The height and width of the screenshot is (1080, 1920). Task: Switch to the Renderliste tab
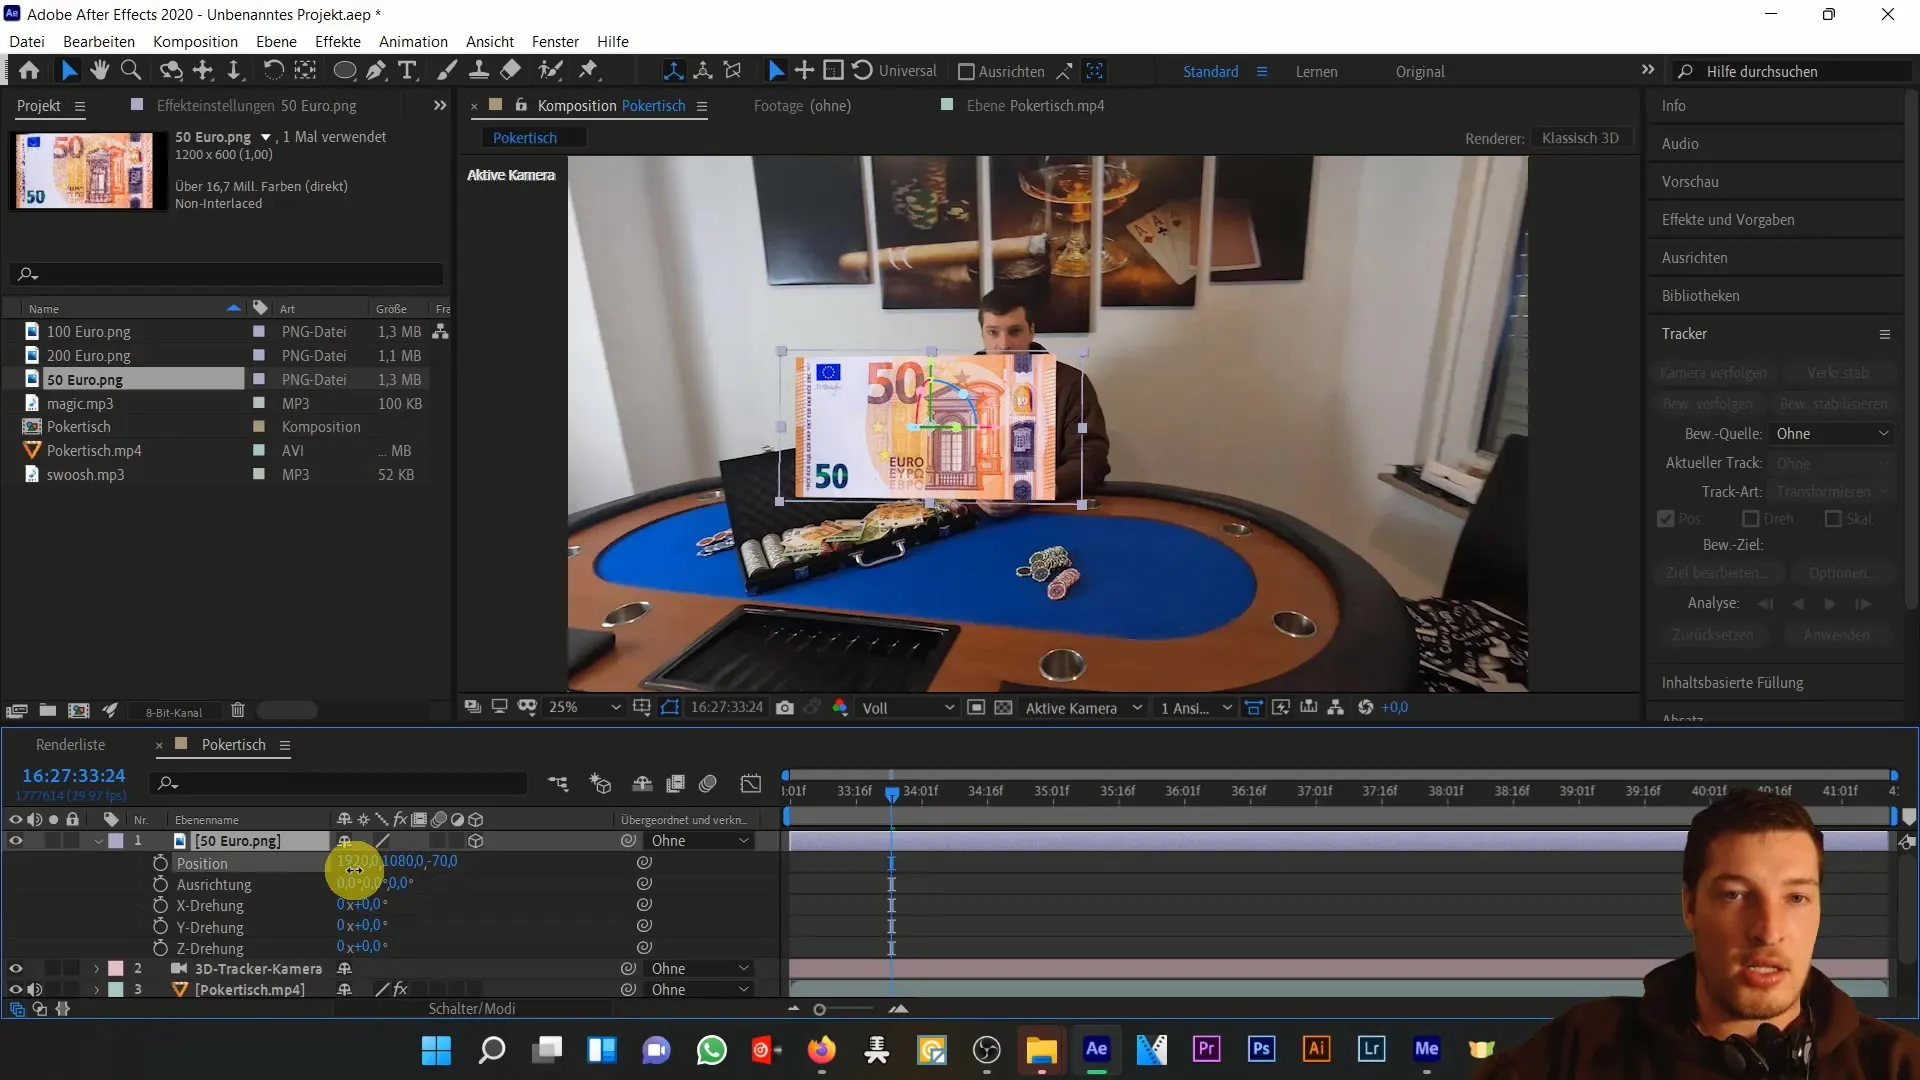point(70,745)
